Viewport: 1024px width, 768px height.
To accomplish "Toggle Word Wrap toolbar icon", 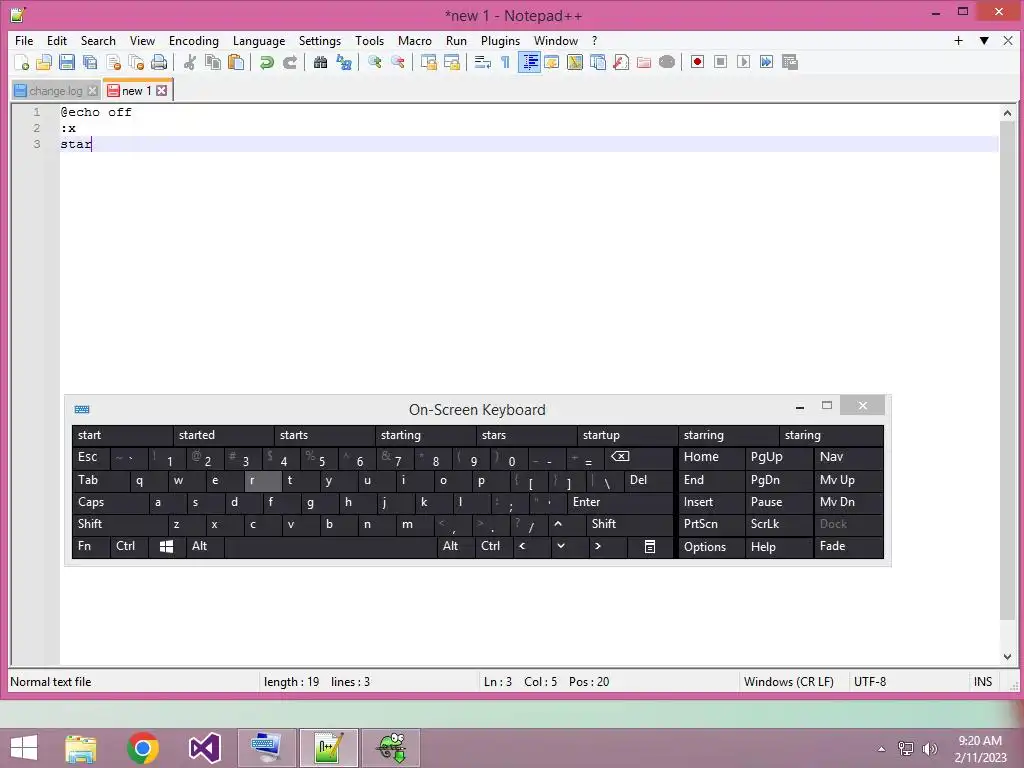I will coord(483,62).
